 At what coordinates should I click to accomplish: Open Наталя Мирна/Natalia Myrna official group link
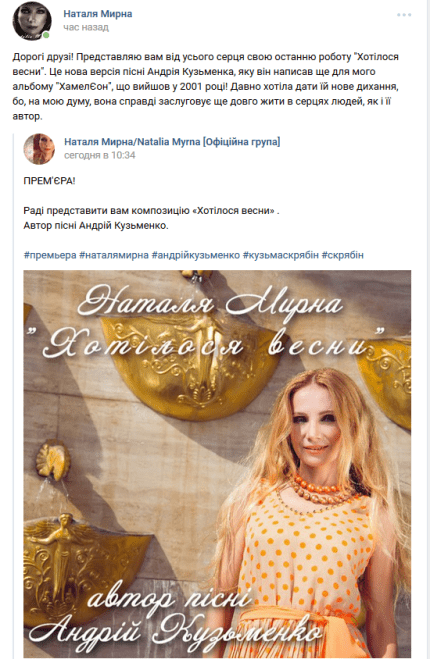tap(172, 142)
